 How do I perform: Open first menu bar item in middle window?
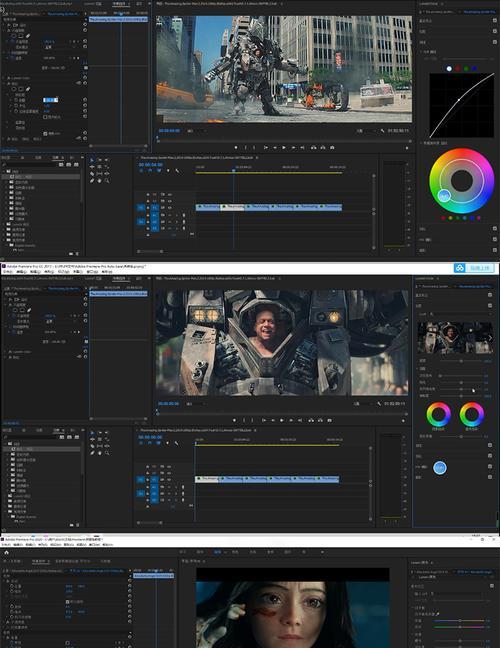point(8,272)
